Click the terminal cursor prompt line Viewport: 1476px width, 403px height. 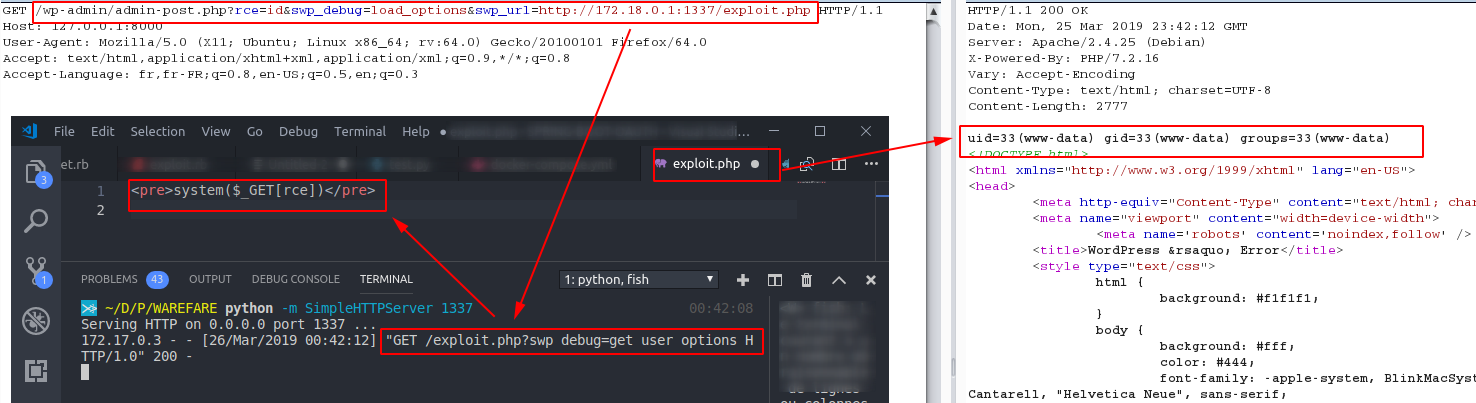[x=86, y=372]
